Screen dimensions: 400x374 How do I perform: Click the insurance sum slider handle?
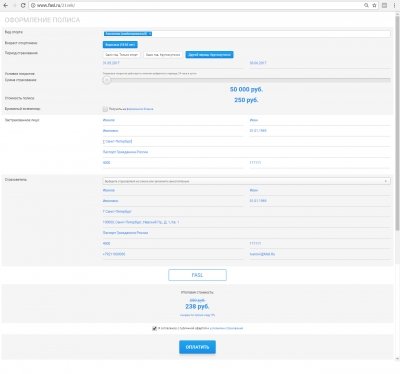coord(107,80)
